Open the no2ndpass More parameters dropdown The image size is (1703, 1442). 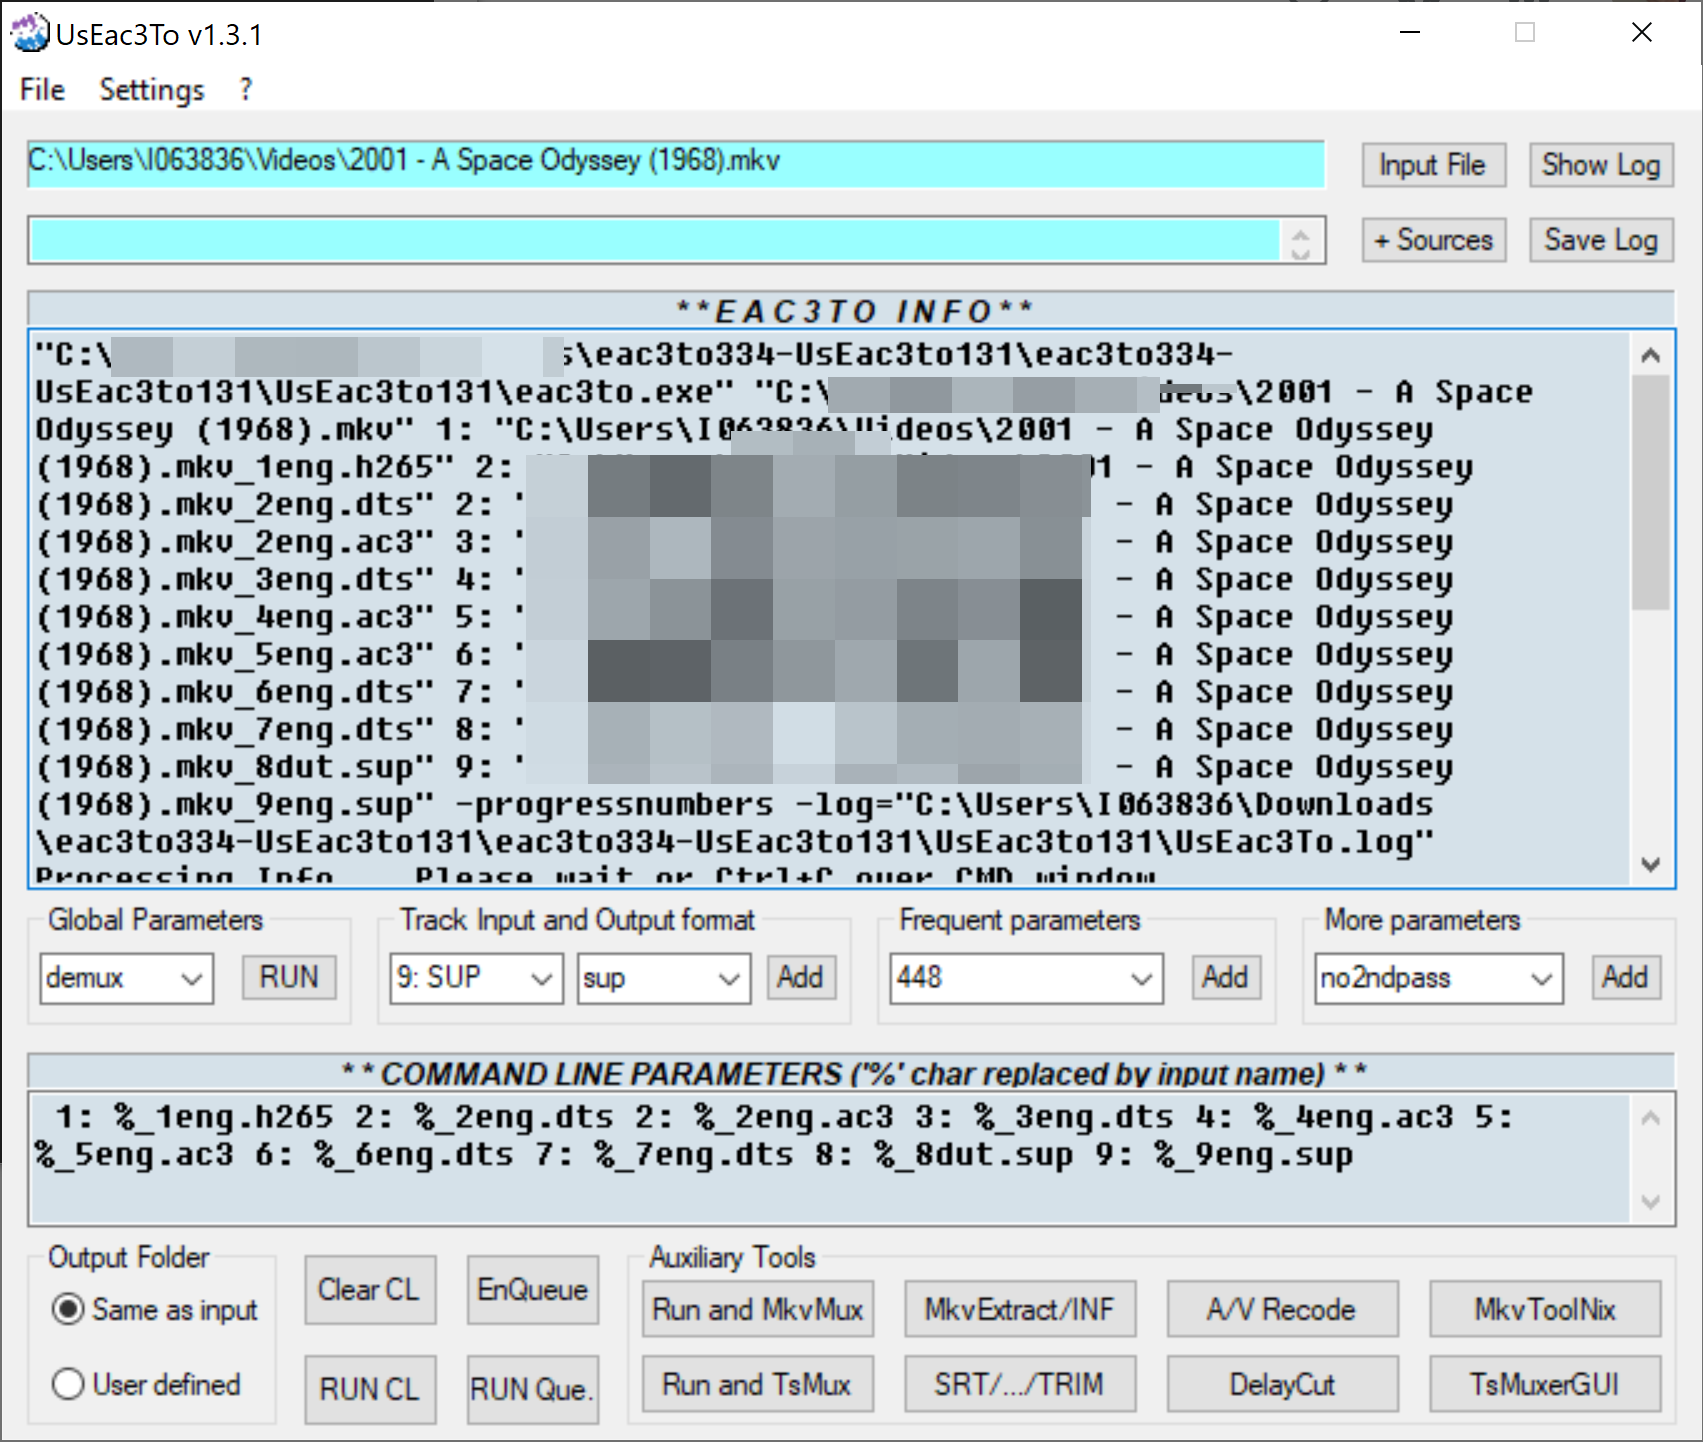pyautogui.click(x=1439, y=978)
